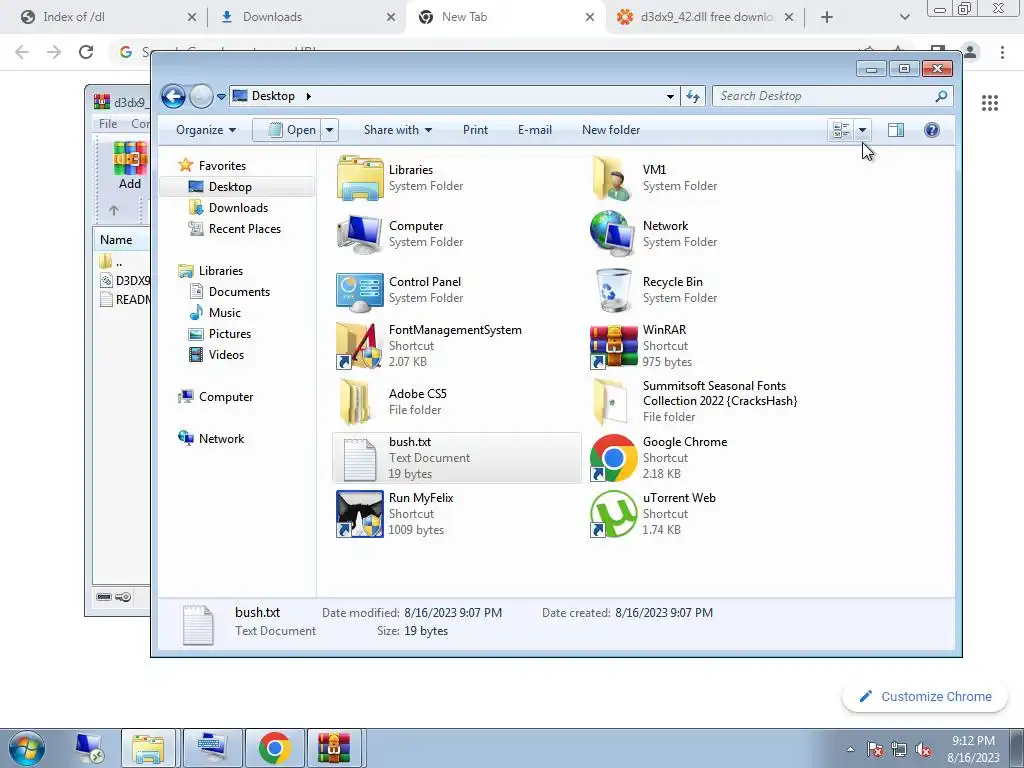
Task: Switch to the Index of /dl tab
Action: pyautogui.click(x=108, y=17)
